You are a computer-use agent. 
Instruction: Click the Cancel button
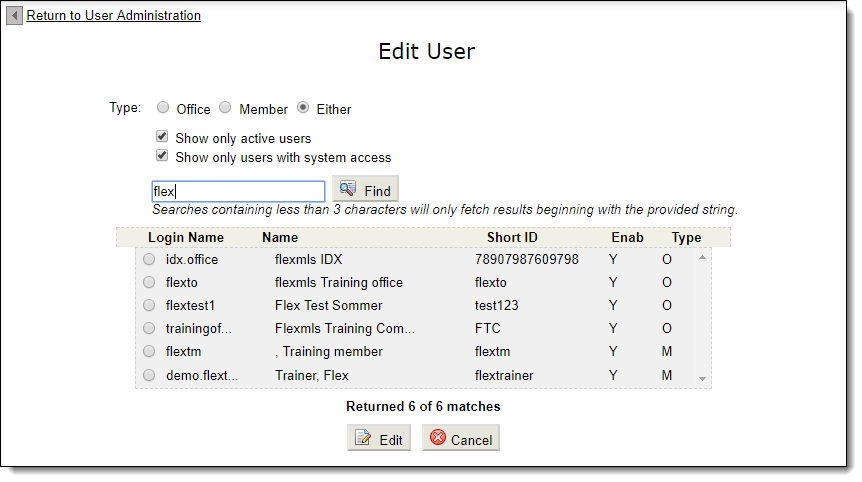point(461,438)
